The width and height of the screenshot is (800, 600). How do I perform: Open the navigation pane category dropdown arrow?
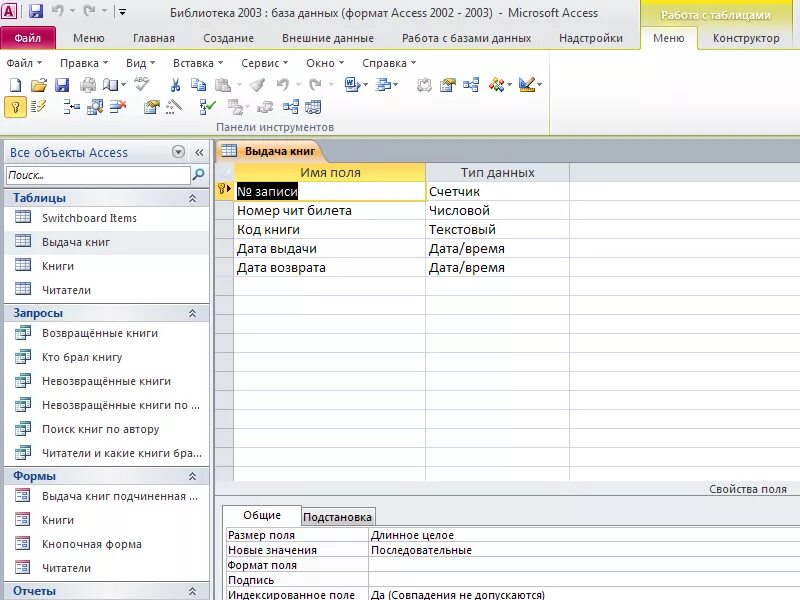pyautogui.click(x=178, y=152)
